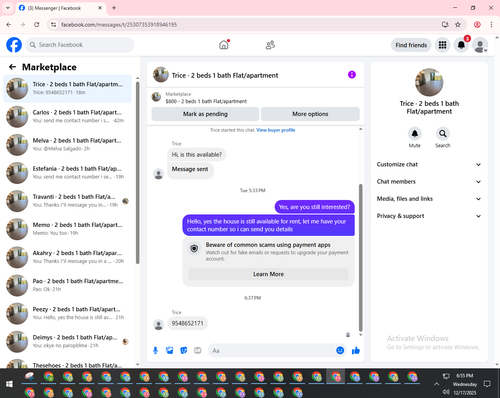Open the Travanti conversation

[x=68, y=201]
